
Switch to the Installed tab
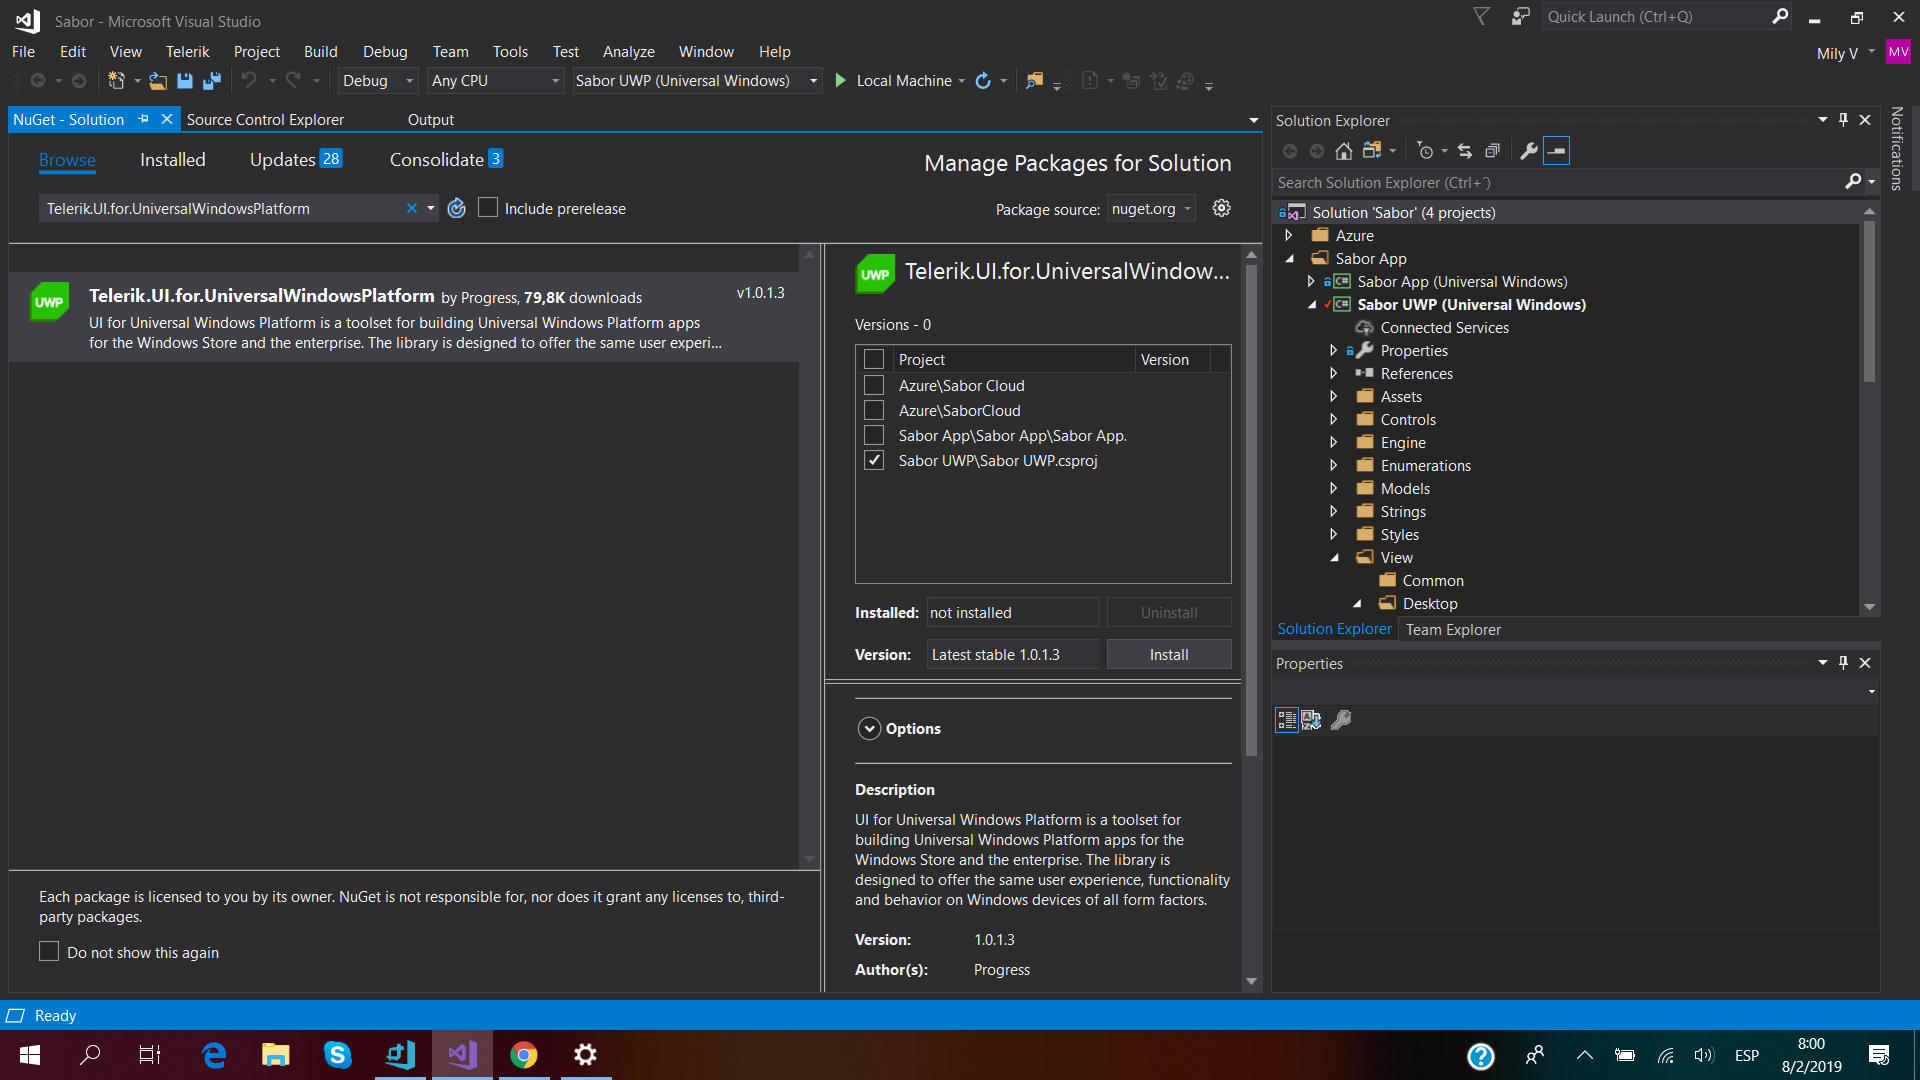point(172,160)
